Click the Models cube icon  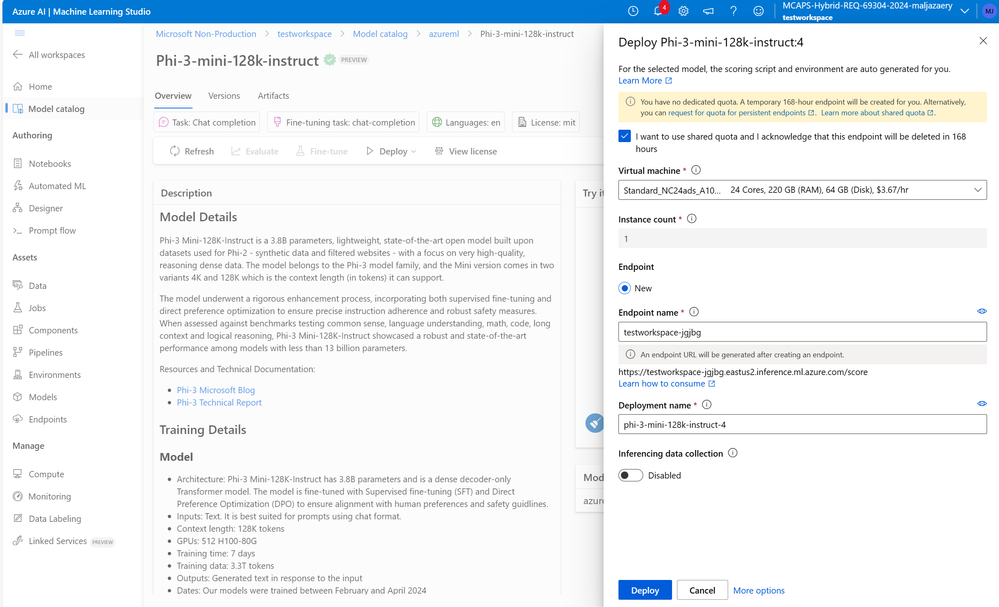point(18,397)
